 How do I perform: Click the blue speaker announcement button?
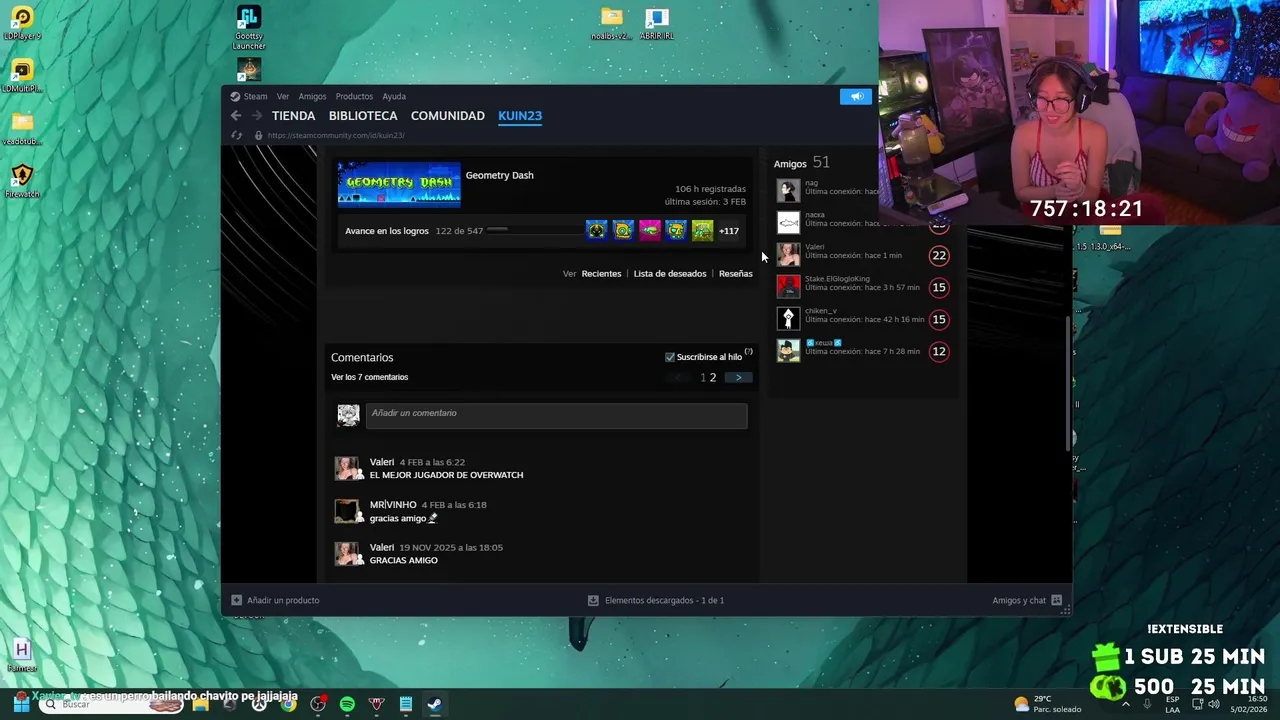[x=856, y=96]
